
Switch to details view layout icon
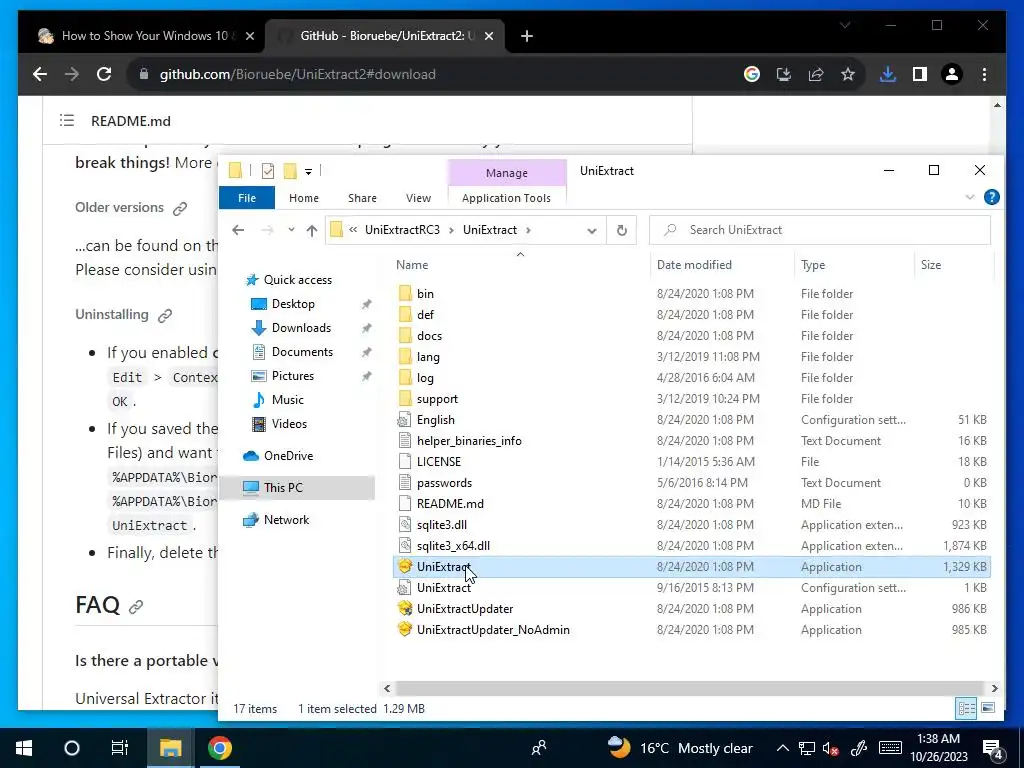pyautogui.click(x=966, y=708)
